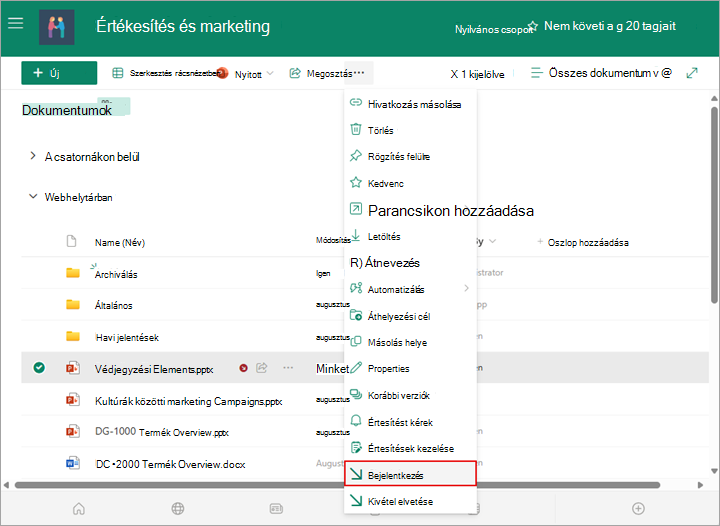Click the plus circle icon in bottom bar

[638, 508]
